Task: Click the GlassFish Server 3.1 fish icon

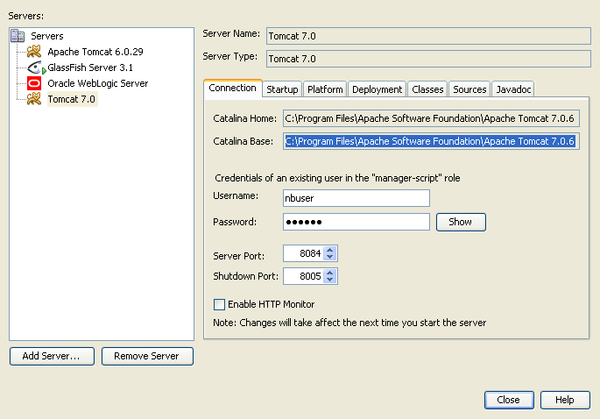Action: 35,68
